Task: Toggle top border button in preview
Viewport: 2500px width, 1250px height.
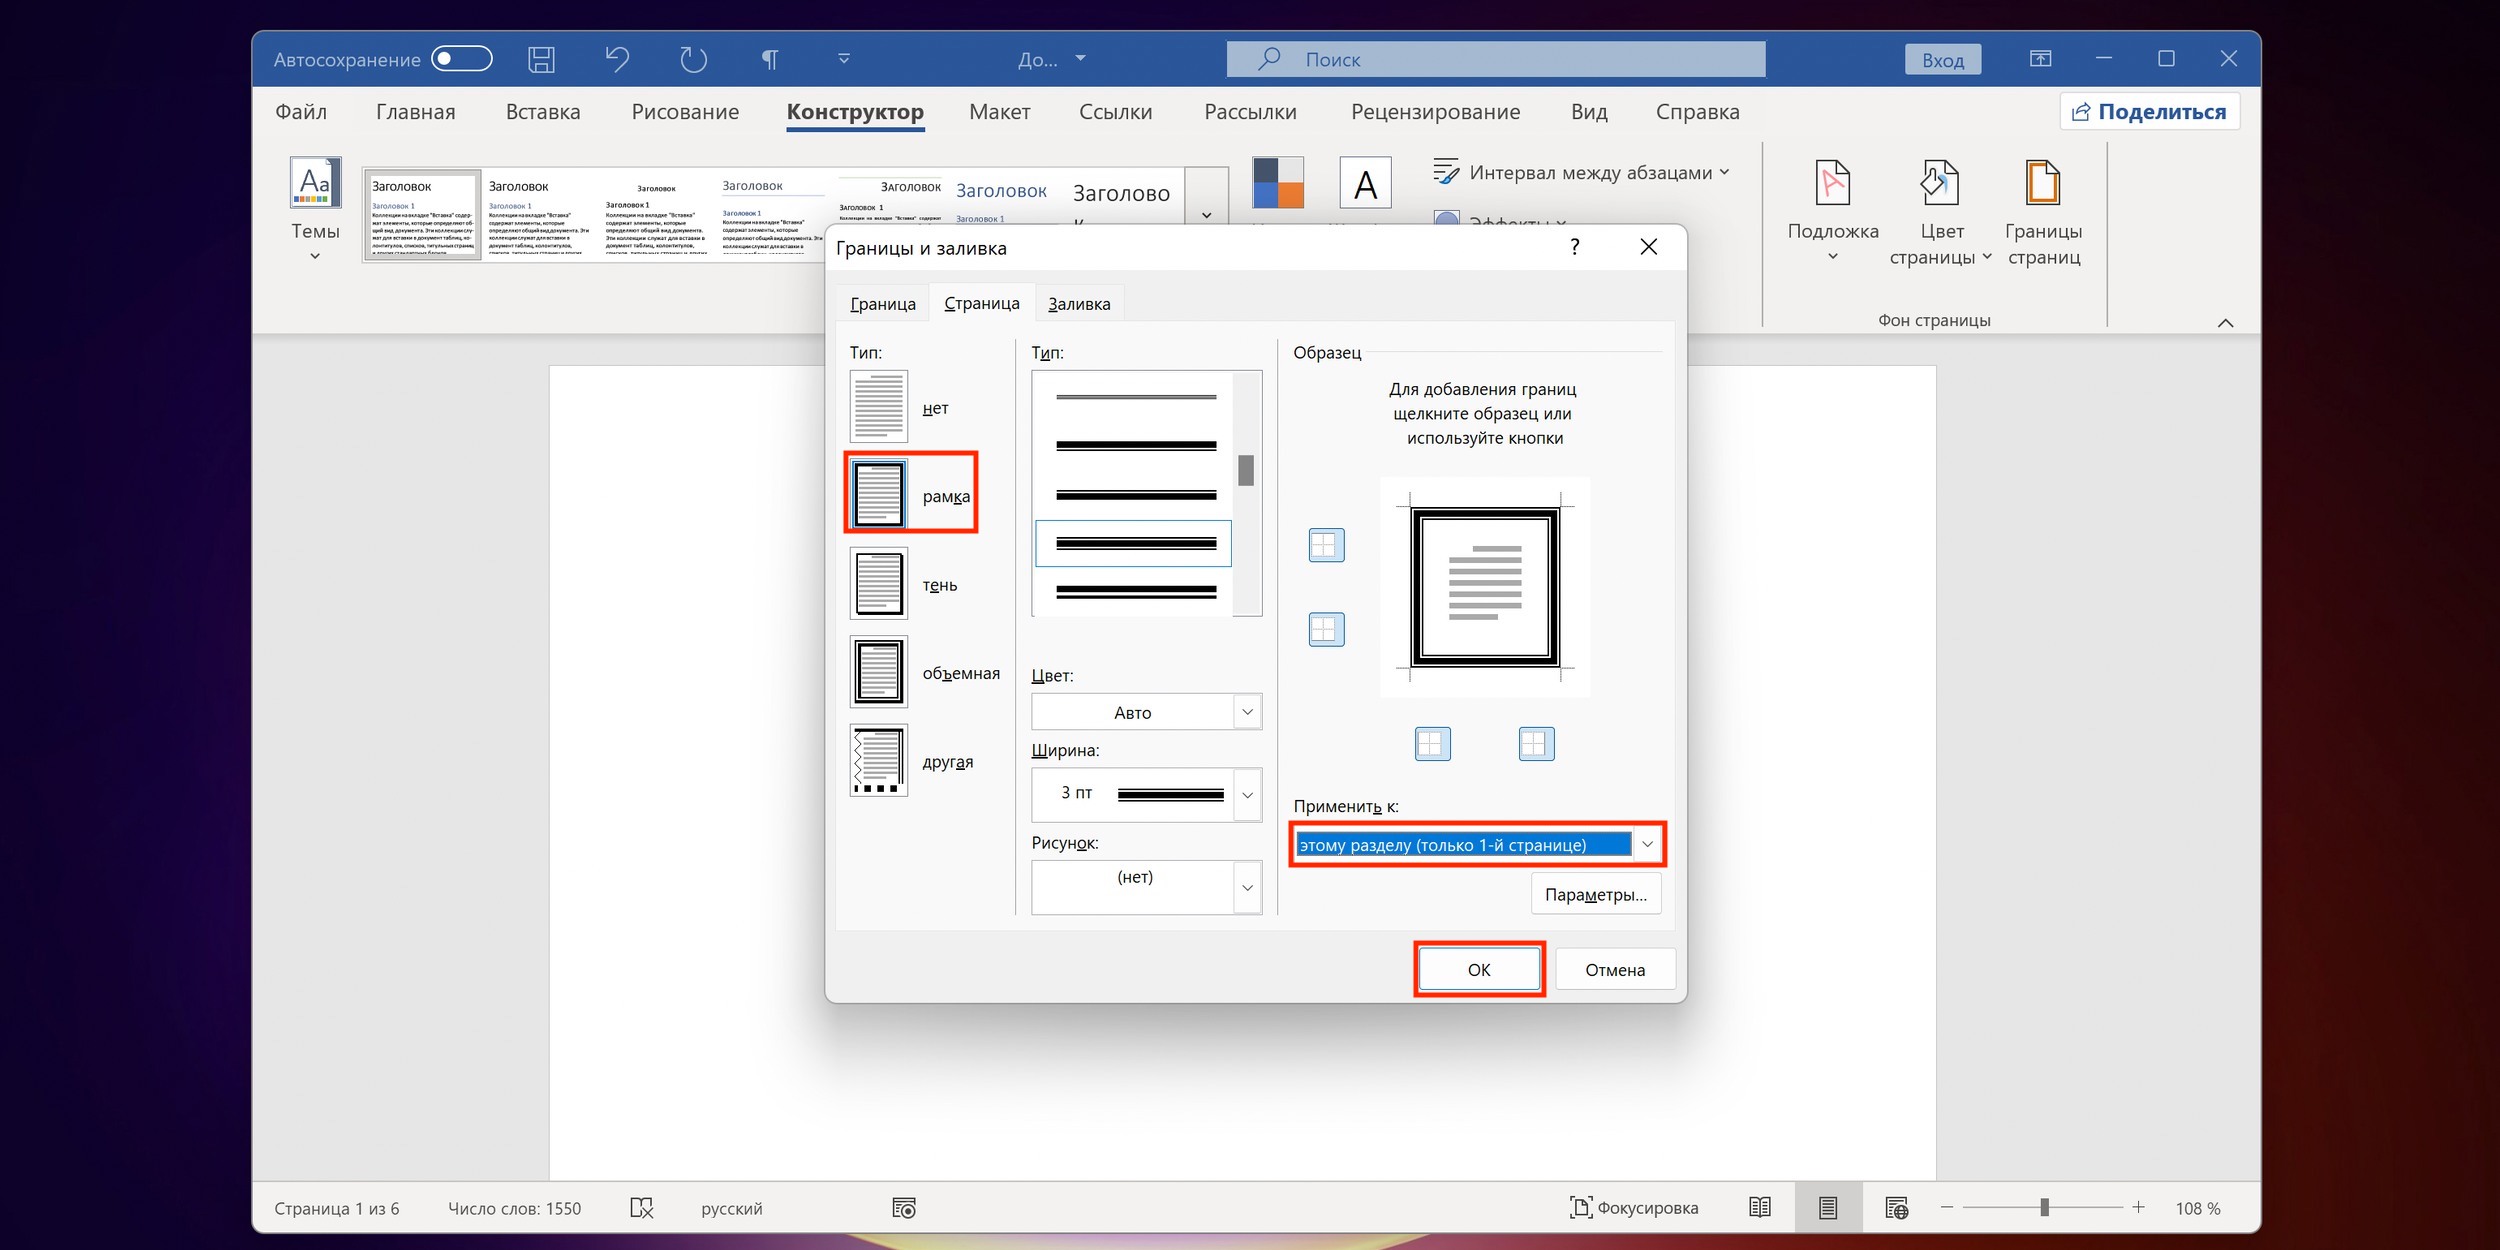Action: pos(1326,545)
